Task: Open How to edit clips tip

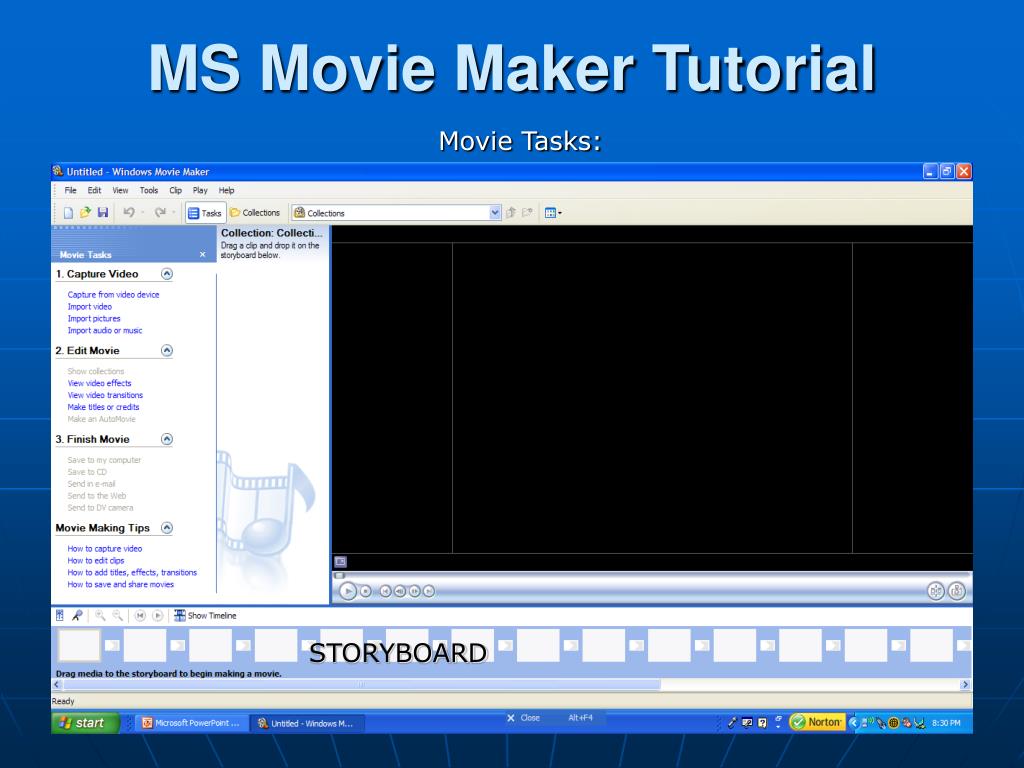Action: click(95, 560)
